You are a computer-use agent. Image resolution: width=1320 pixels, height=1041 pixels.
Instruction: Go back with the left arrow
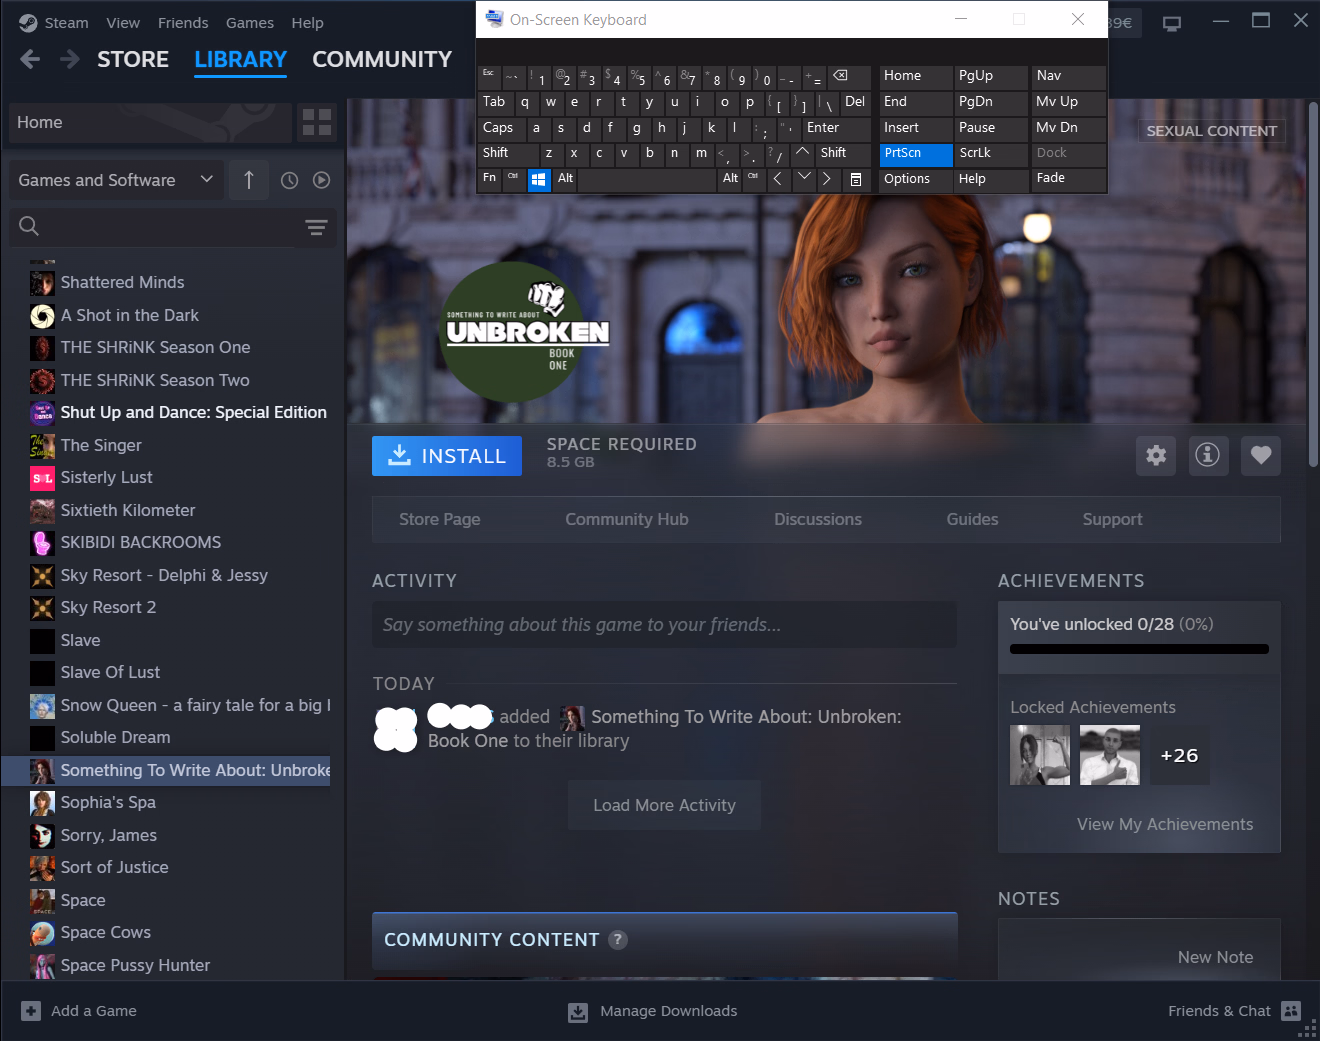point(30,60)
